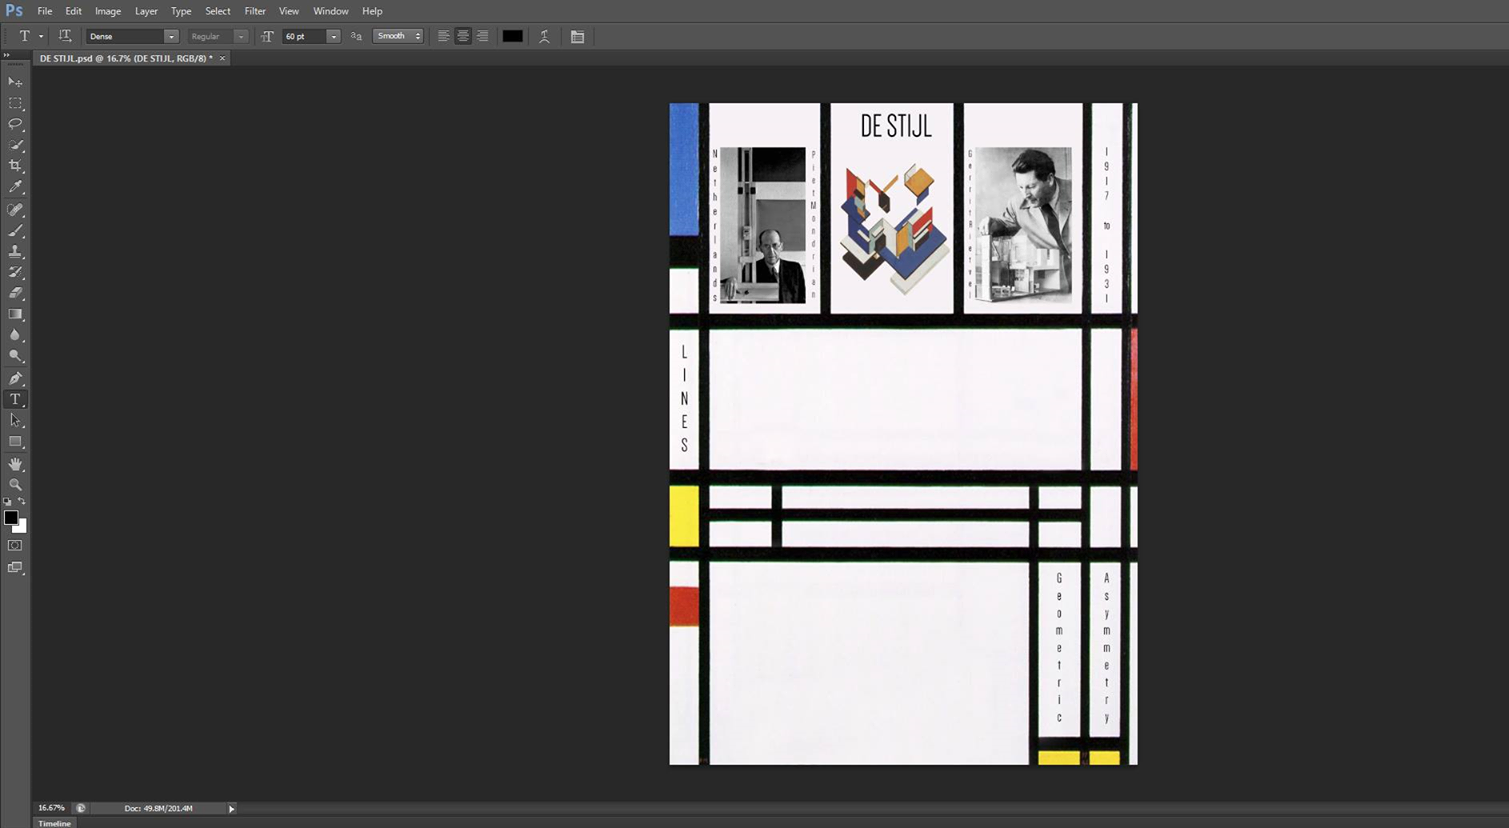The height and width of the screenshot is (828, 1509).
Task: Toggle text orientation in options bar
Action: (x=65, y=36)
